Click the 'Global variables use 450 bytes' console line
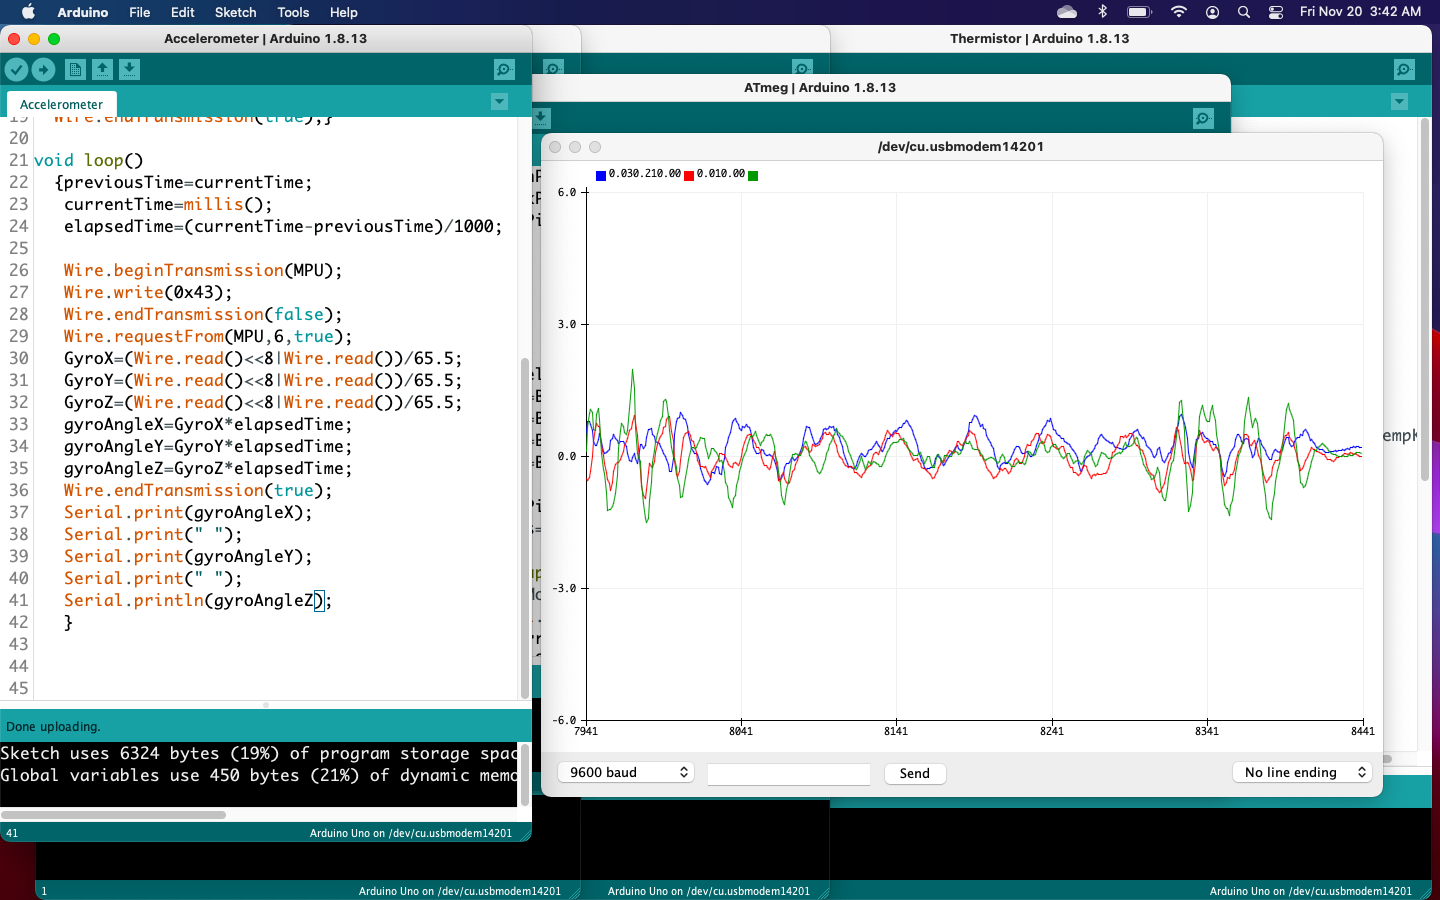The image size is (1440, 900). [259, 775]
